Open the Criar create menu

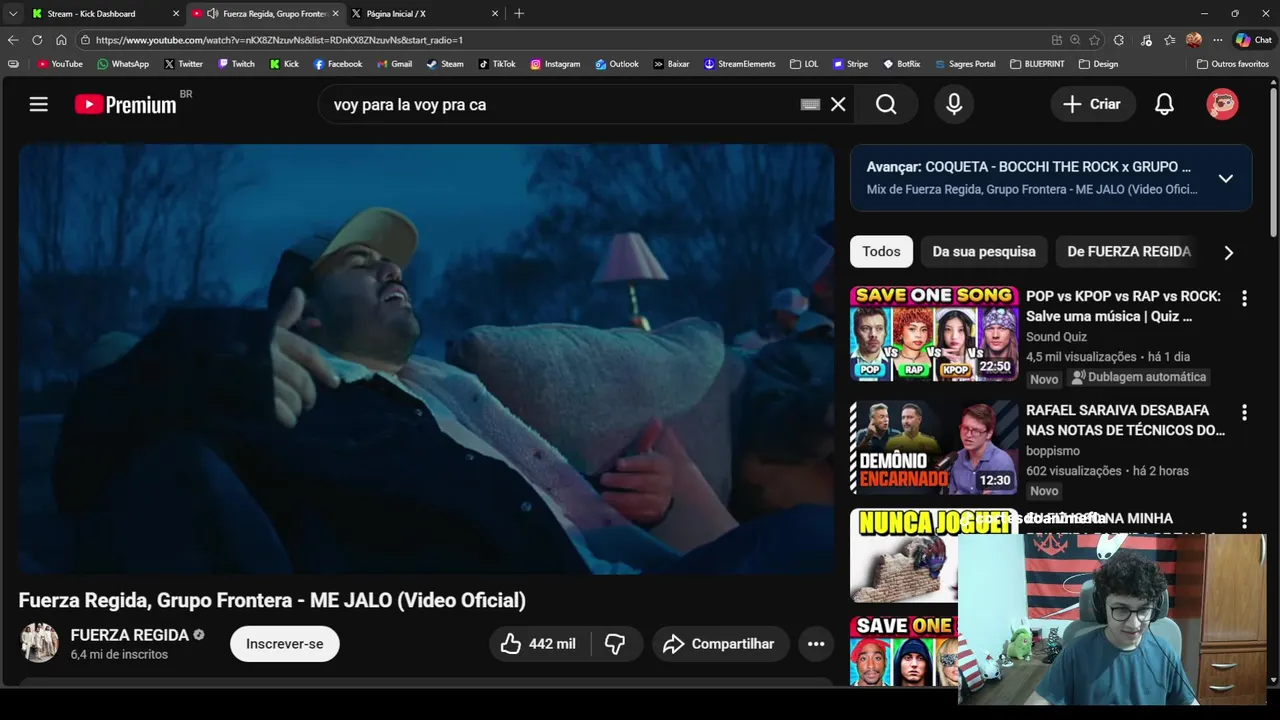[1091, 104]
